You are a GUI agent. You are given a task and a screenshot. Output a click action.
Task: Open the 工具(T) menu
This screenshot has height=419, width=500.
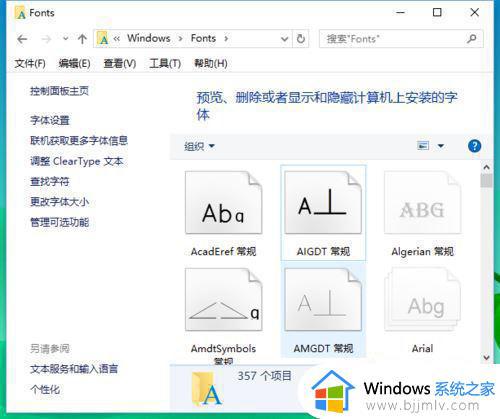165,63
